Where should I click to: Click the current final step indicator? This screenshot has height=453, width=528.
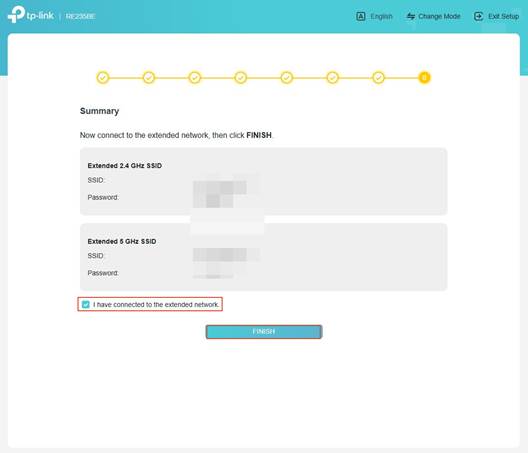click(x=424, y=78)
